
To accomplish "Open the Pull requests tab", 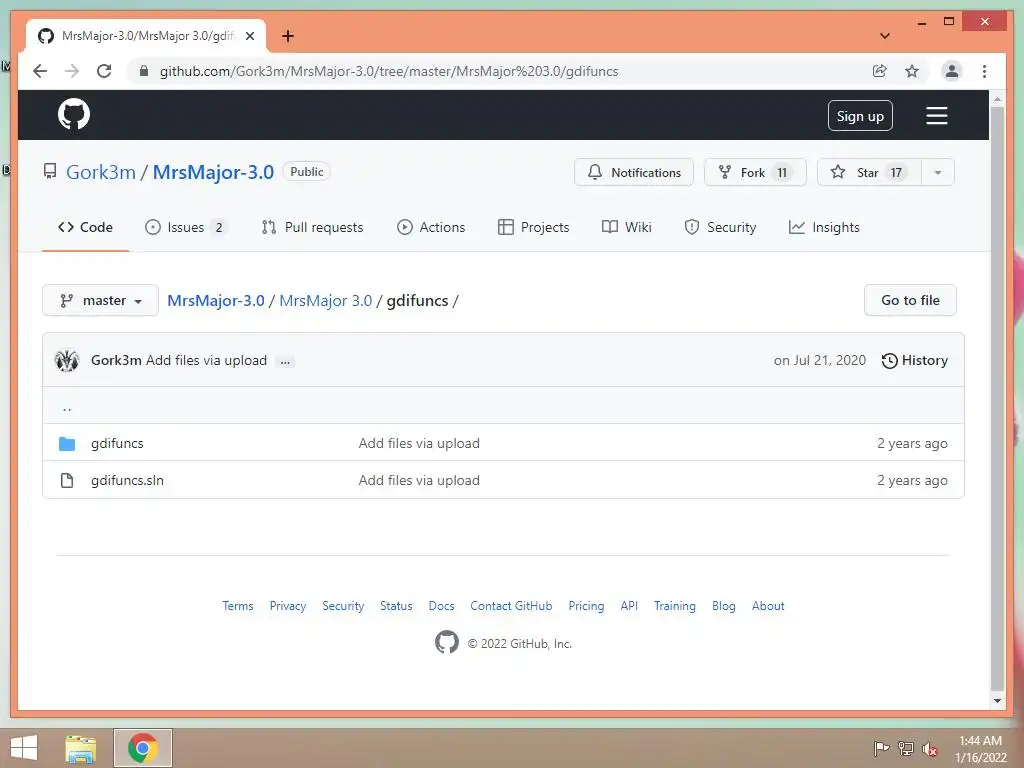I will pos(312,227).
